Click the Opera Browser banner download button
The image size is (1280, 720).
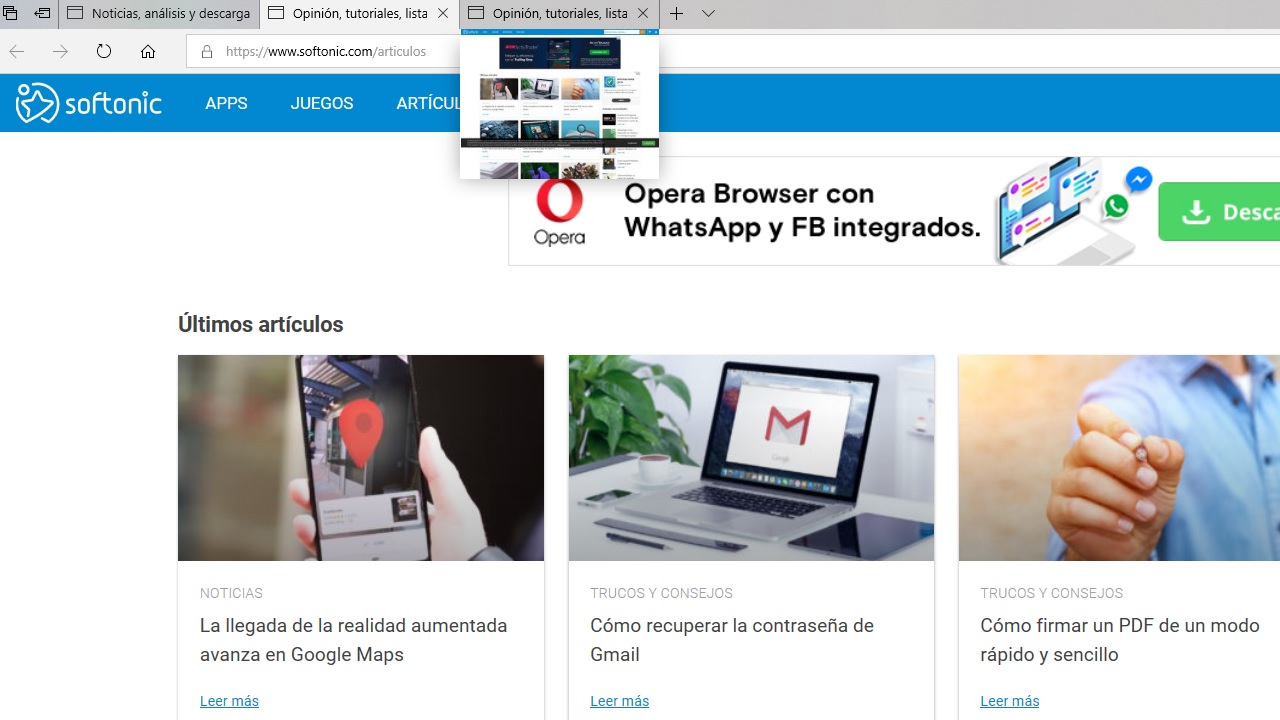click(x=1220, y=211)
